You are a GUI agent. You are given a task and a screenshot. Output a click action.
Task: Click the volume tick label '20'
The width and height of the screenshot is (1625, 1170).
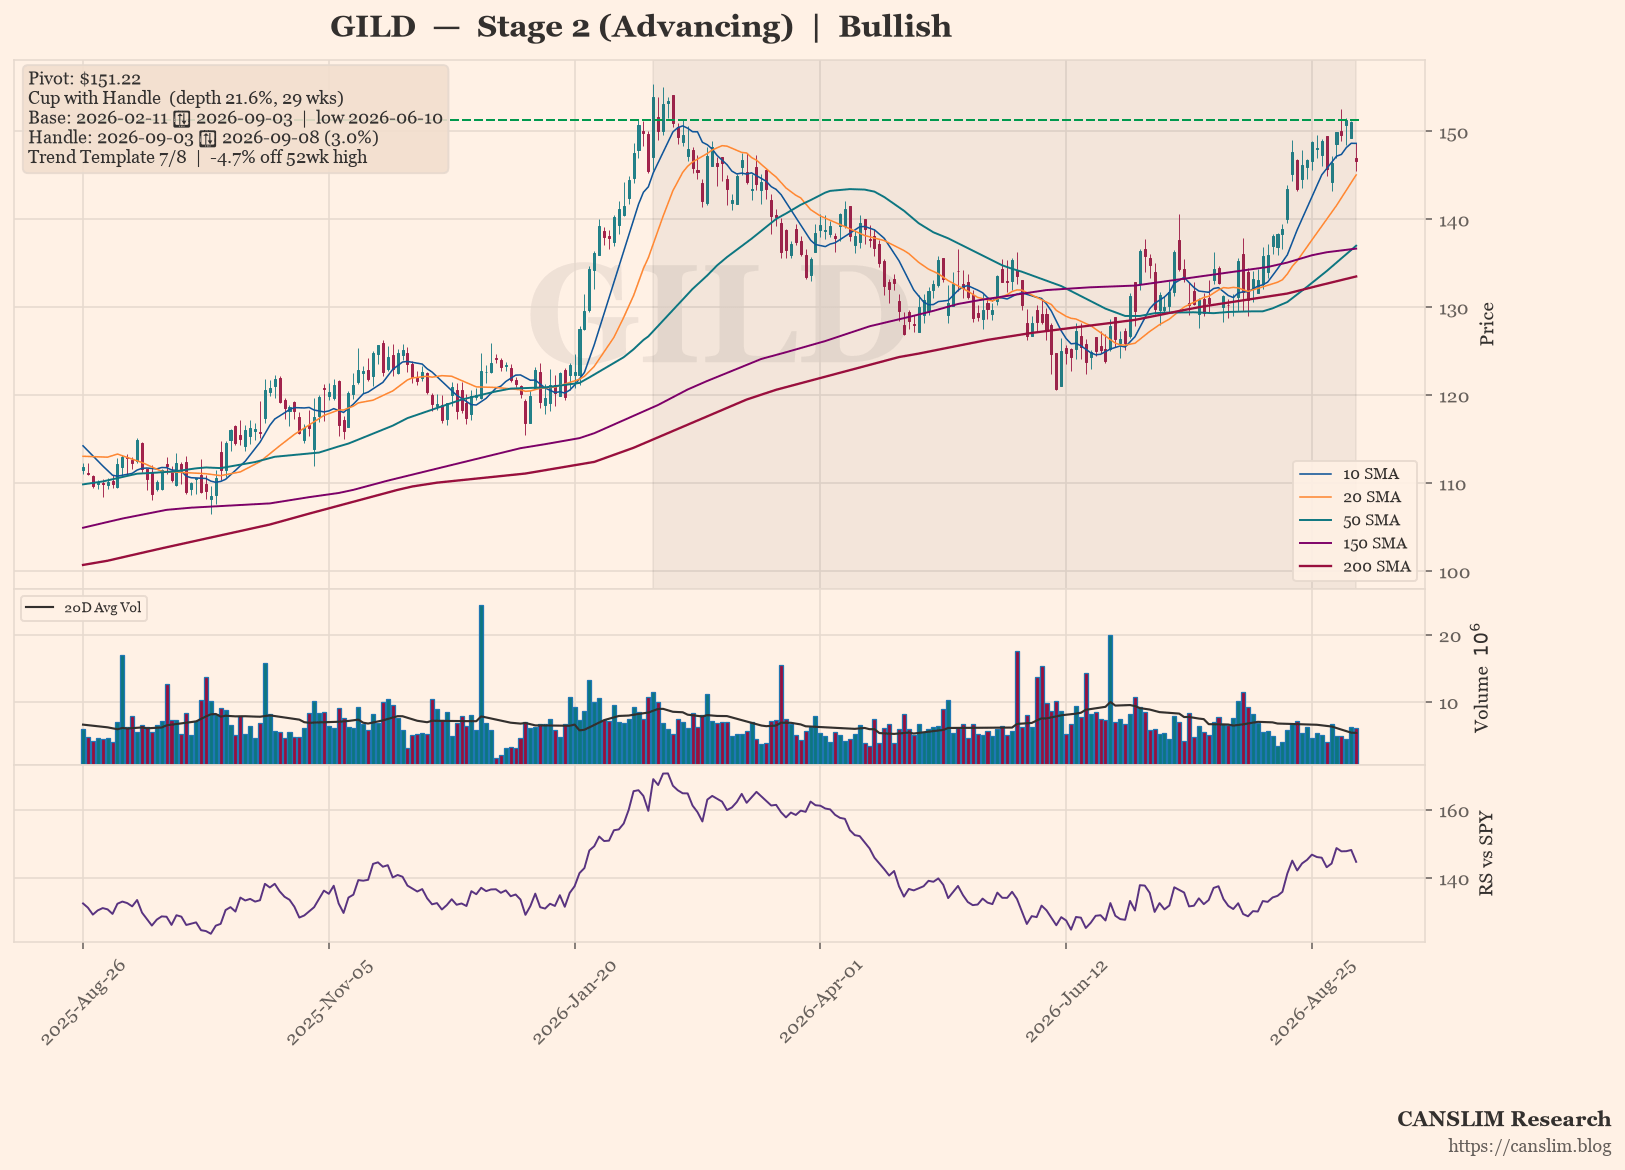(x=1449, y=637)
